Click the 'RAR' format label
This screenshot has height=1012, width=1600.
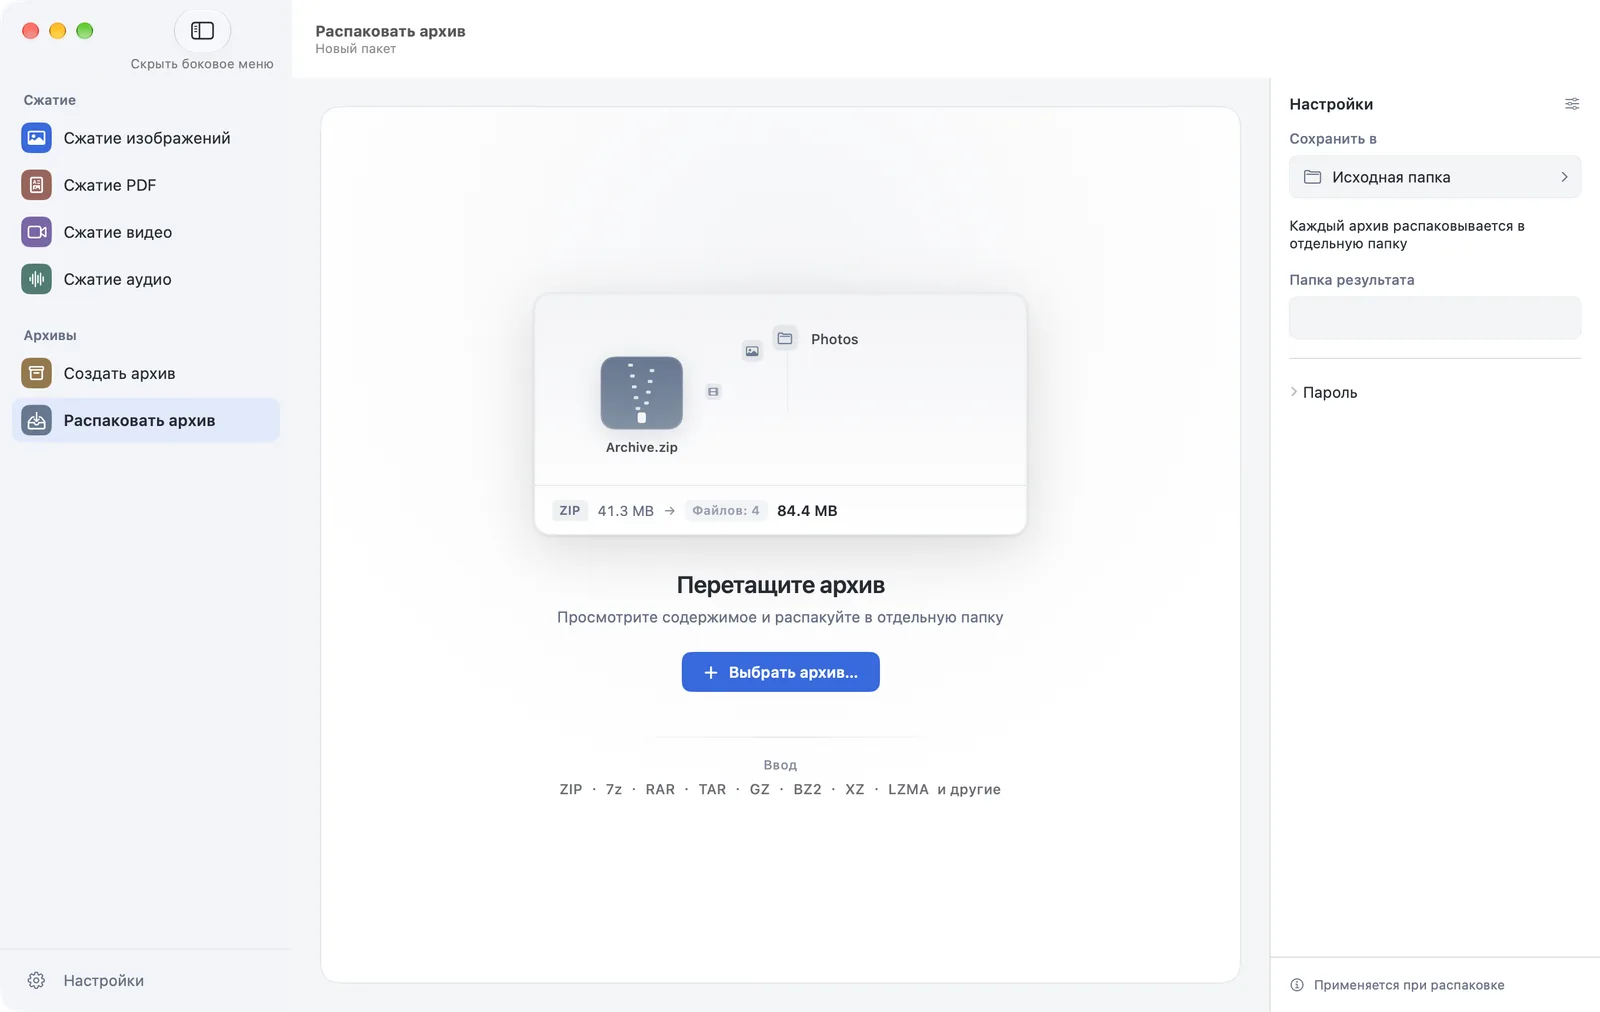coord(660,789)
